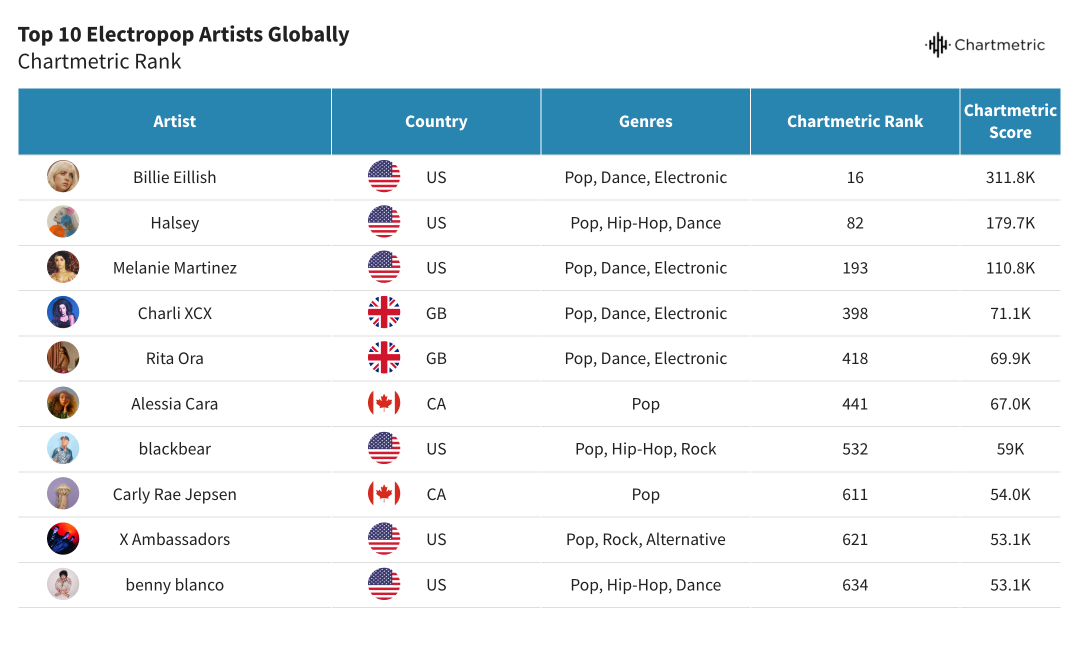
Task: Click the Chartmetric Score column header
Action: click(1010, 122)
